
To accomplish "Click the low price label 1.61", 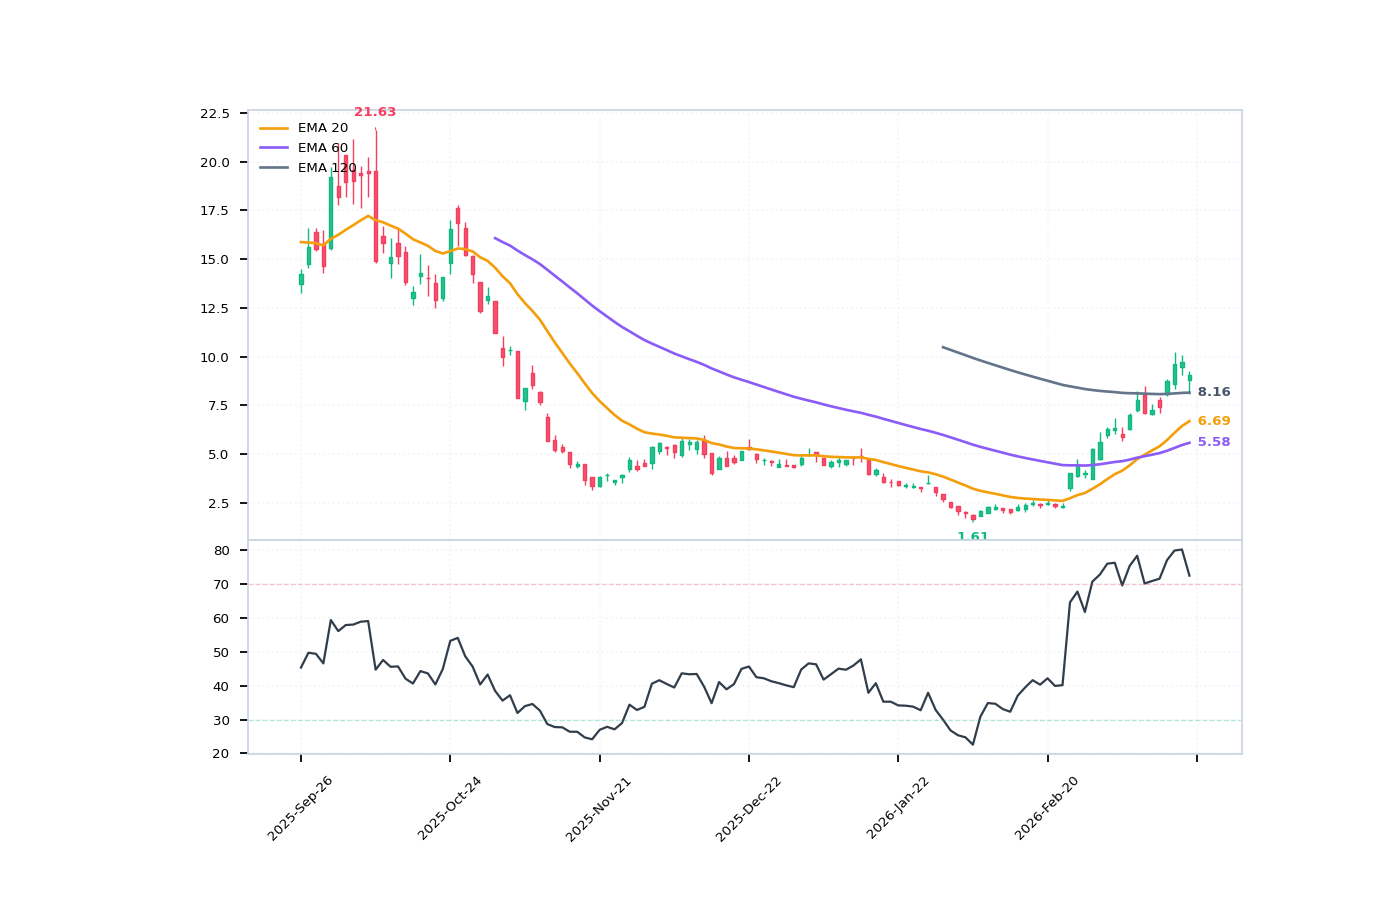I will [x=973, y=537].
